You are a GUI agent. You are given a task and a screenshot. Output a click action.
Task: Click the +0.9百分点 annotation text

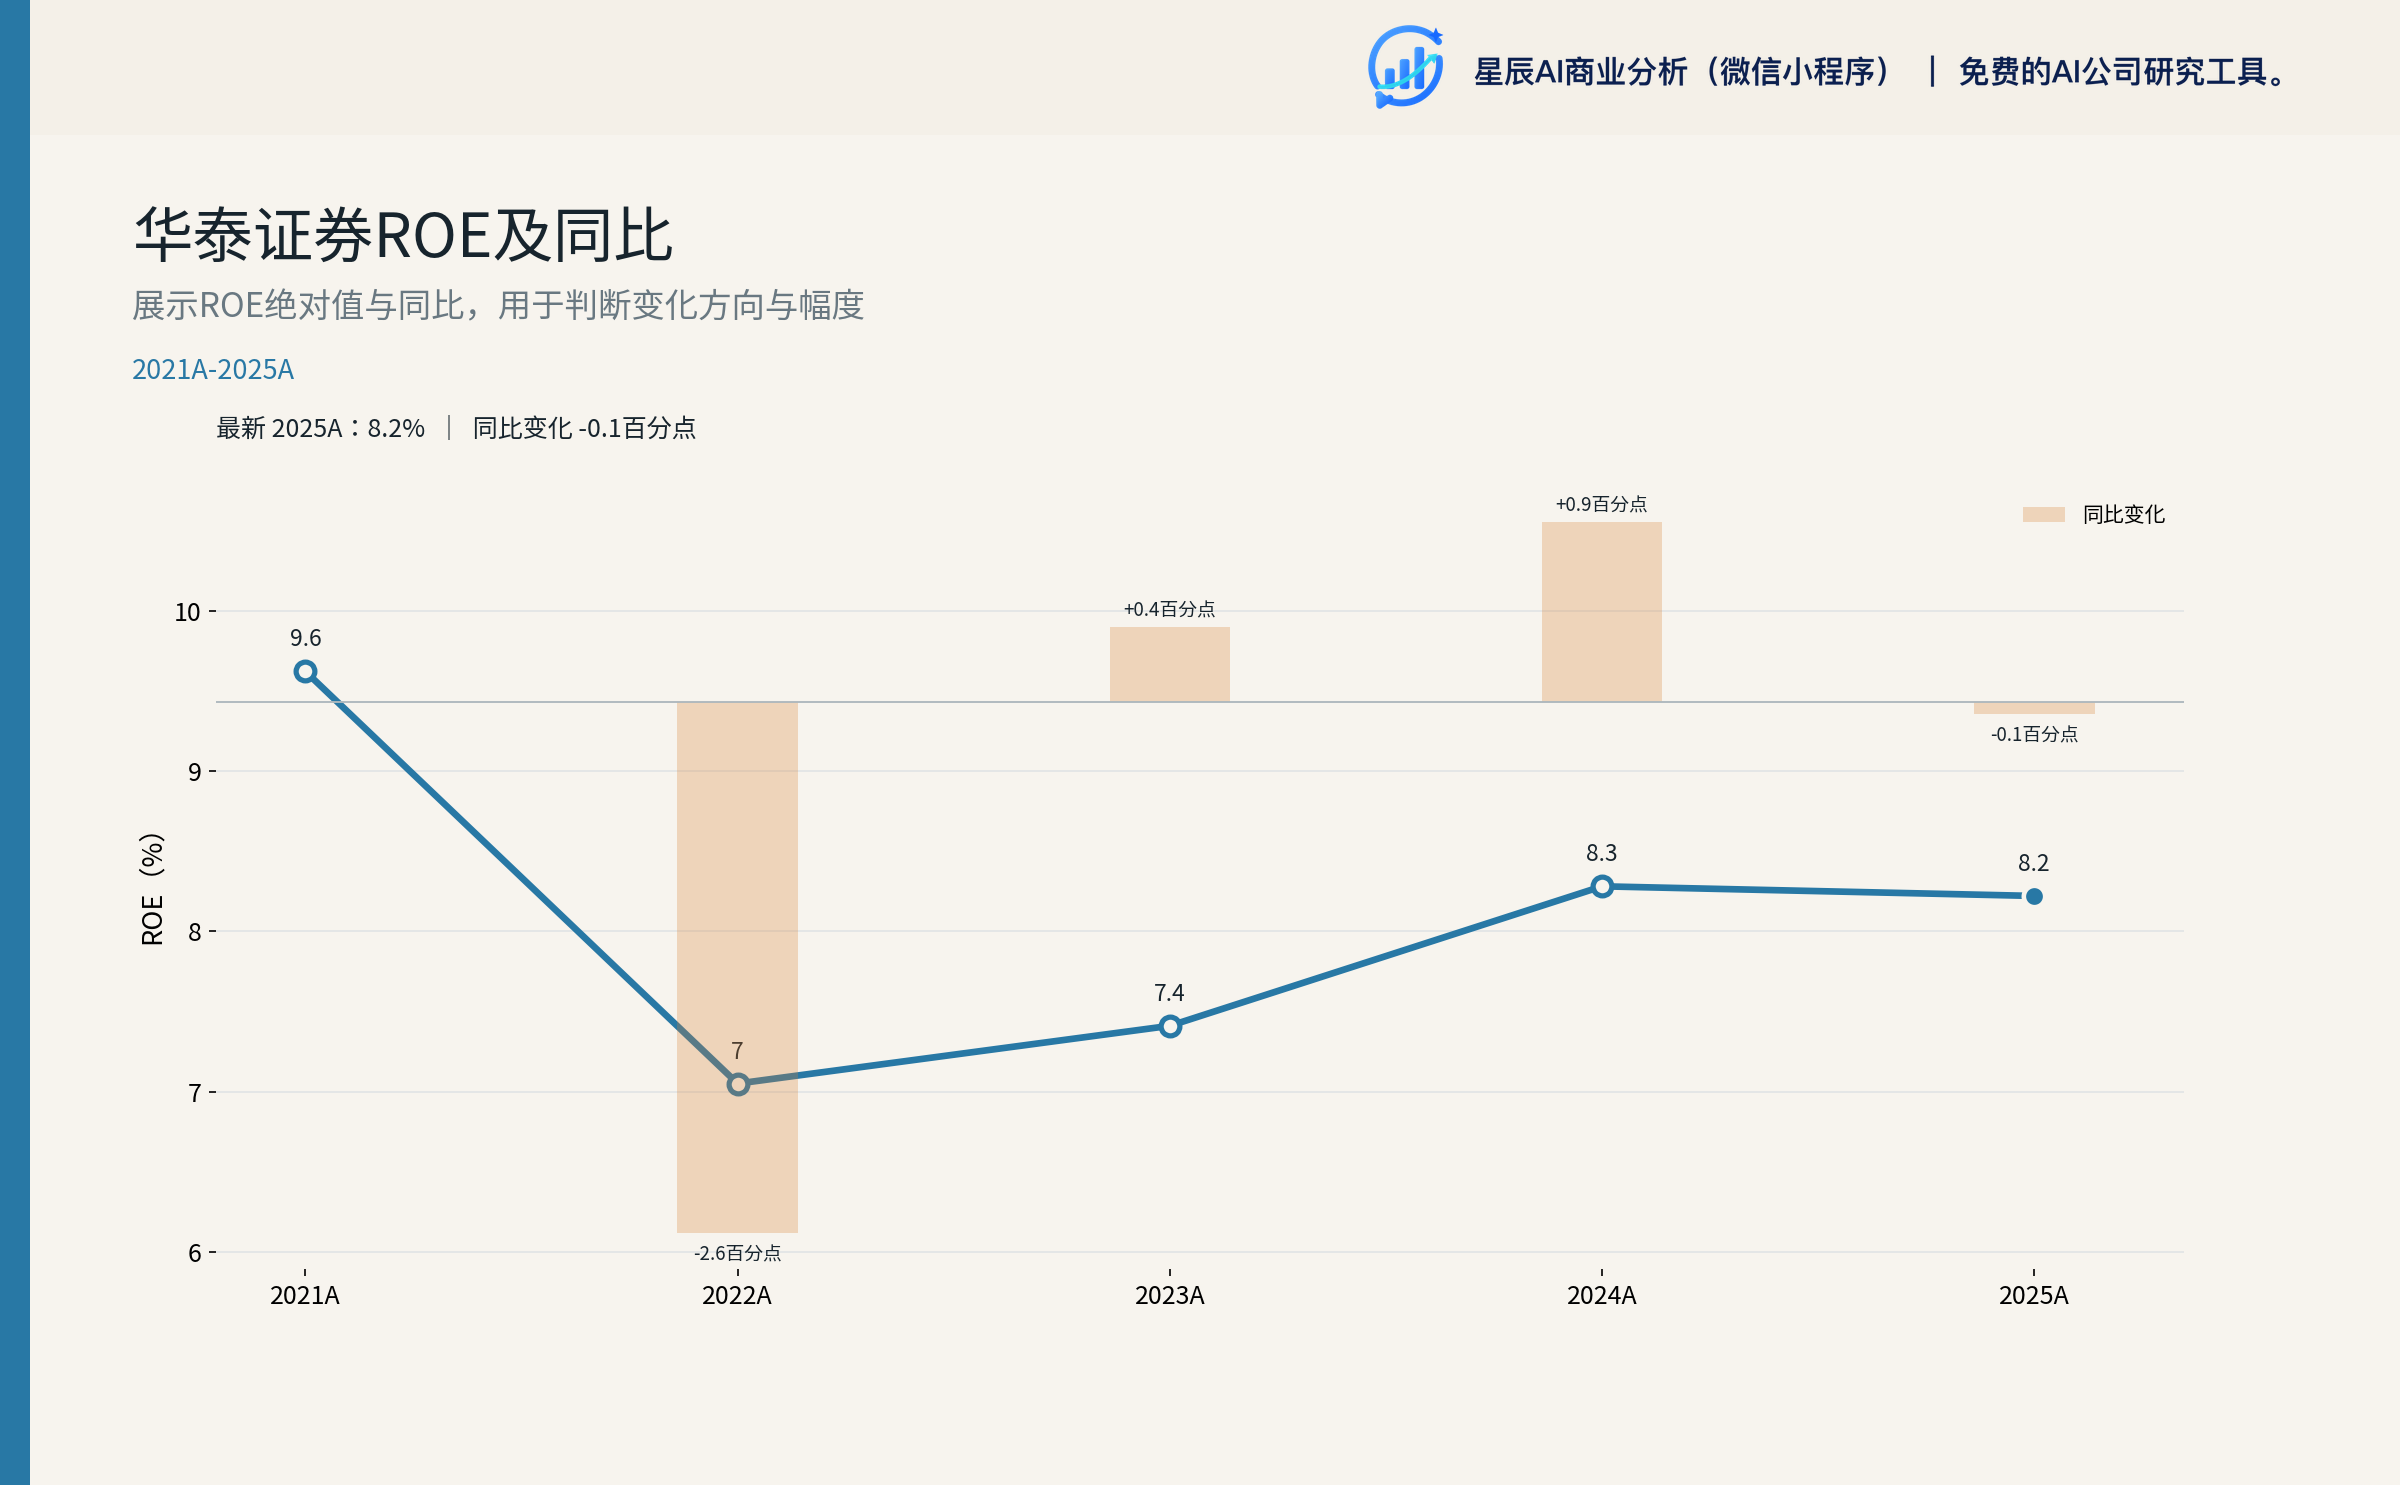click(1602, 504)
